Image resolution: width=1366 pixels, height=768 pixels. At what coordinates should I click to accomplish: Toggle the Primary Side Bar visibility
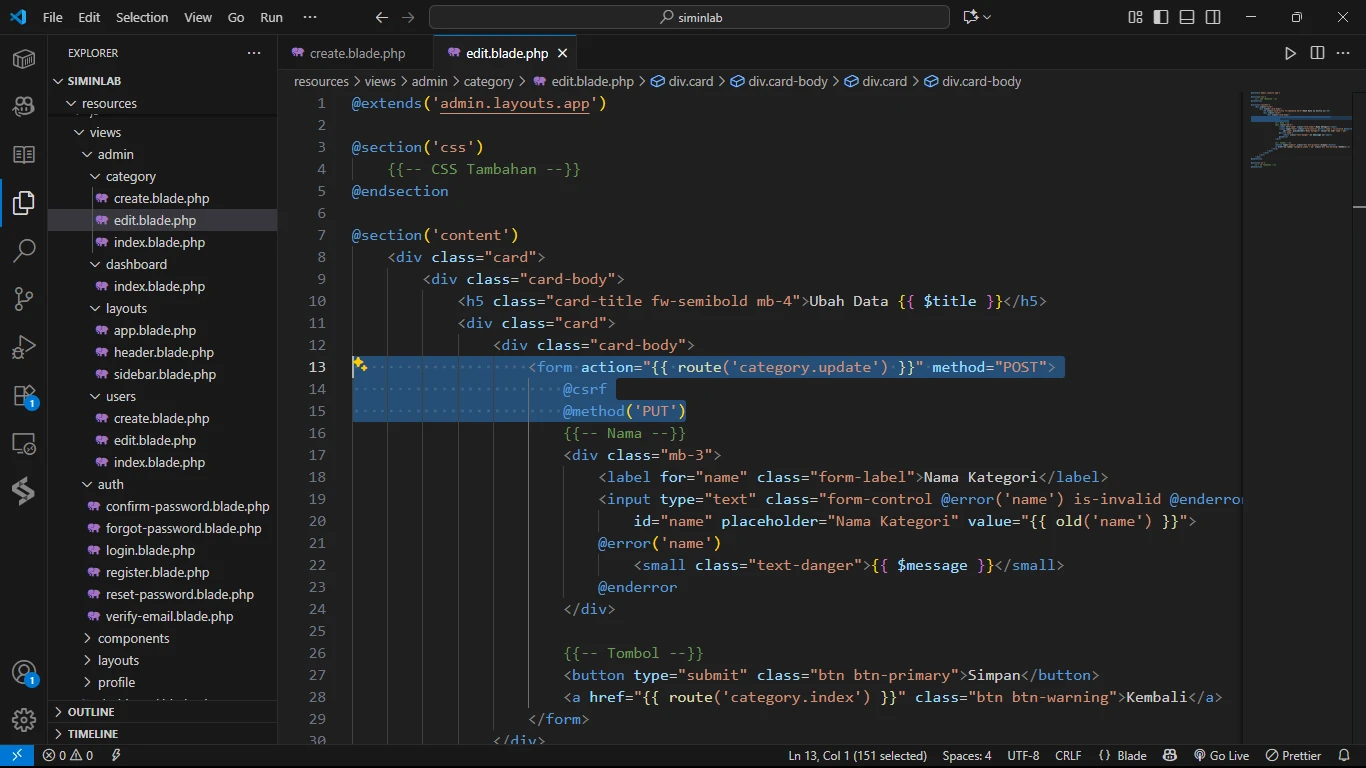click(x=1161, y=17)
